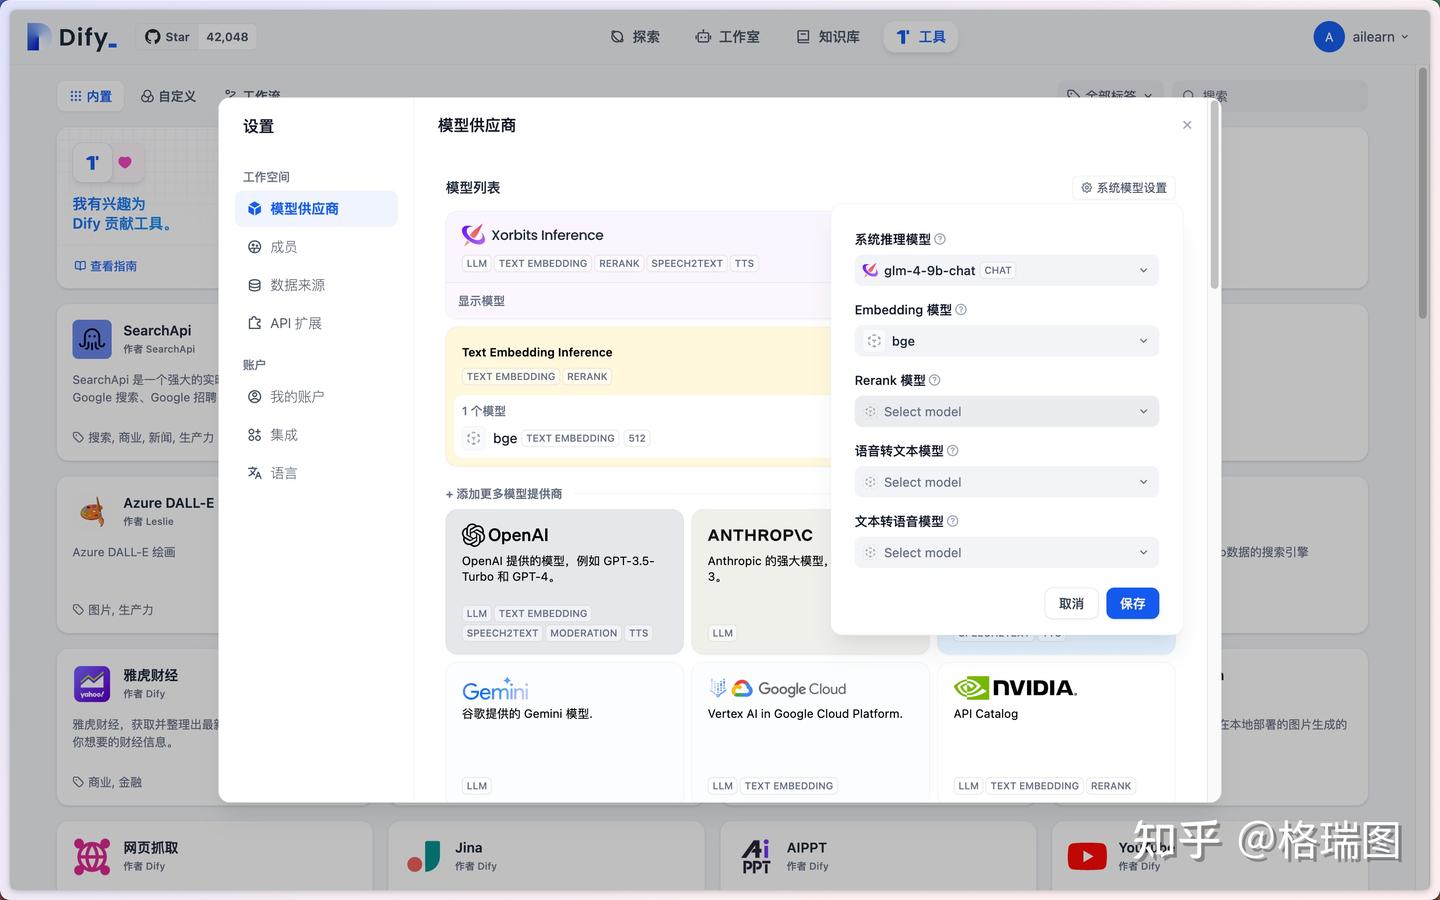The height and width of the screenshot is (900, 1440).
Task: Click the 保存 button
Action: tap(1132, 603)
